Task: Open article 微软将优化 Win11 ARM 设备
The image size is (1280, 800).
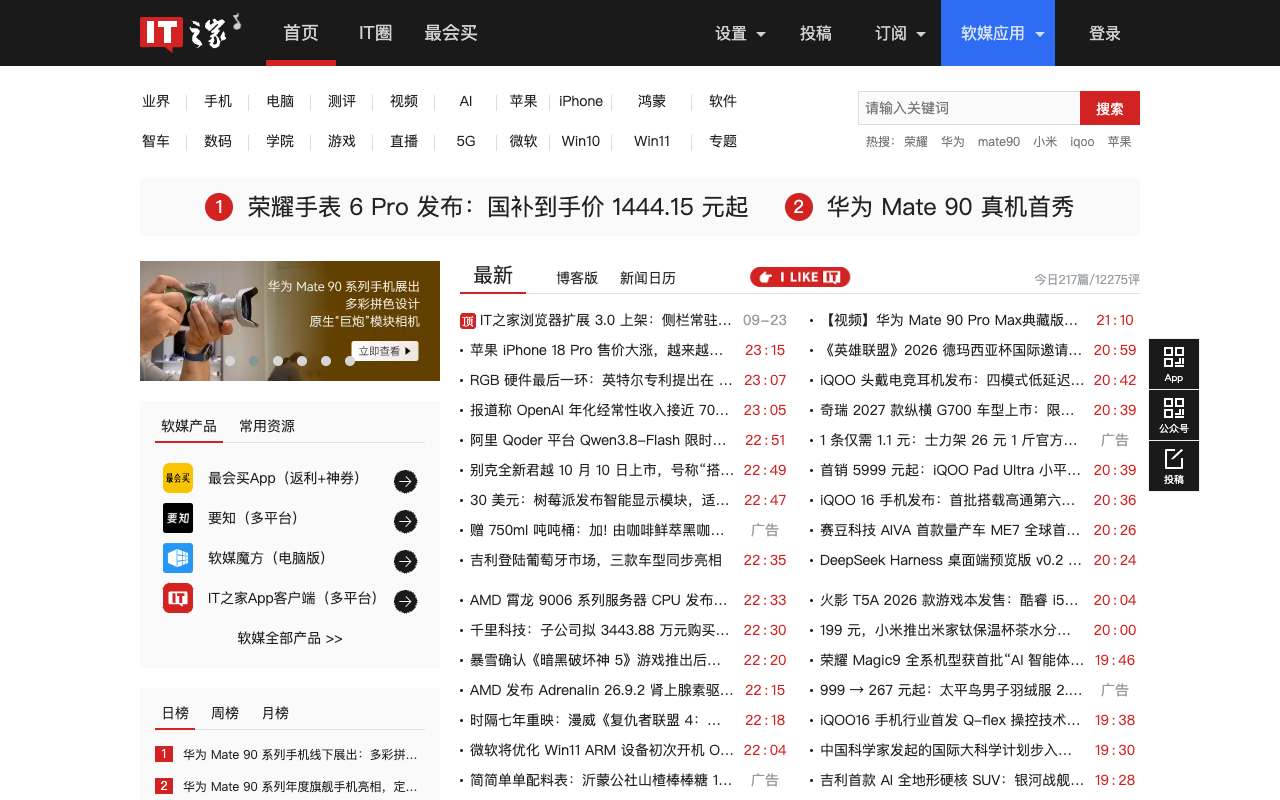Action: 601,750
